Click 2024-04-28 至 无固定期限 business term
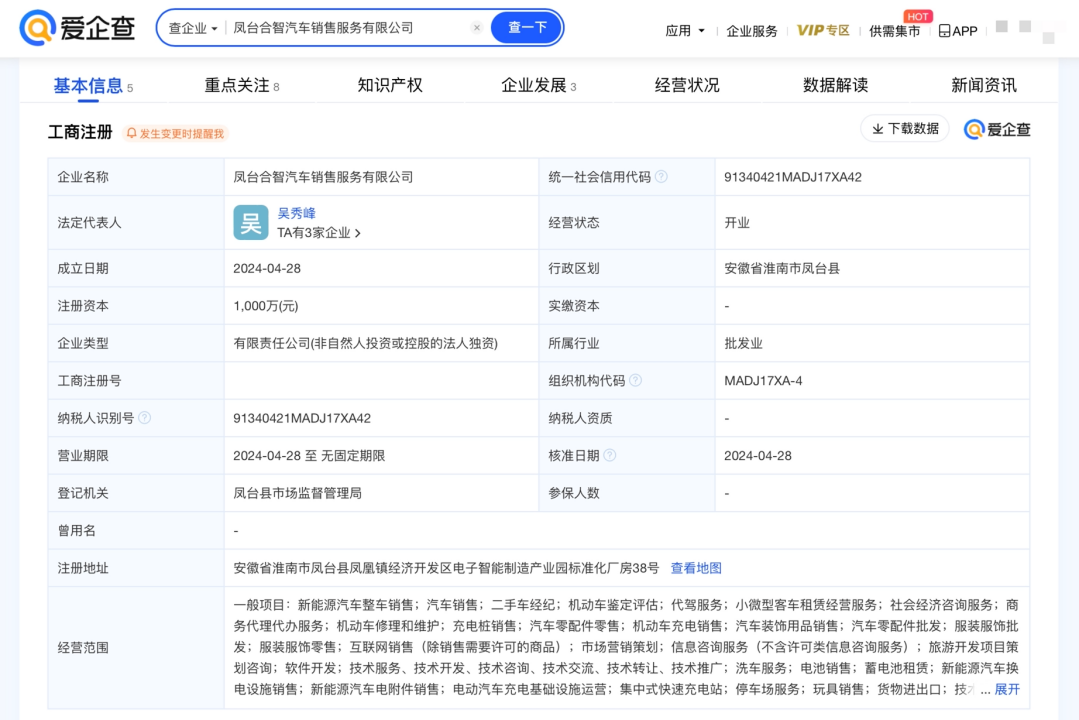 pyautogui.click(x=309, y=456)
